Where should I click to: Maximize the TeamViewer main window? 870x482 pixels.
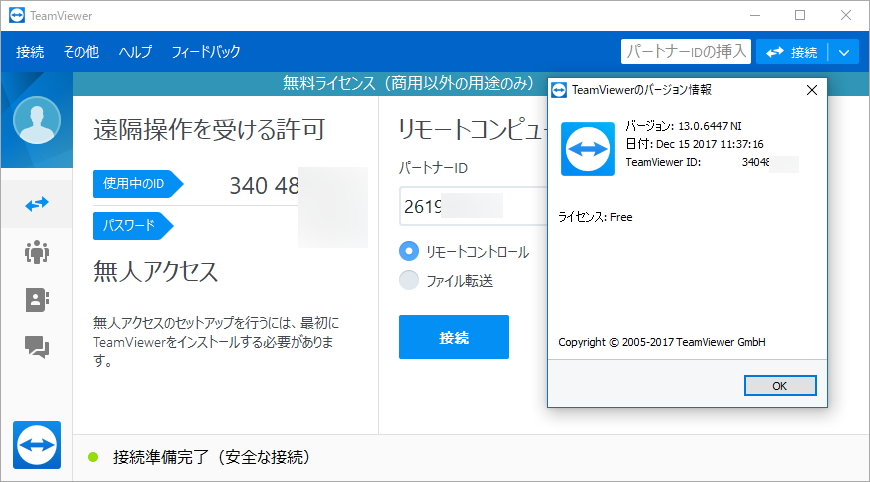[800, 16]
